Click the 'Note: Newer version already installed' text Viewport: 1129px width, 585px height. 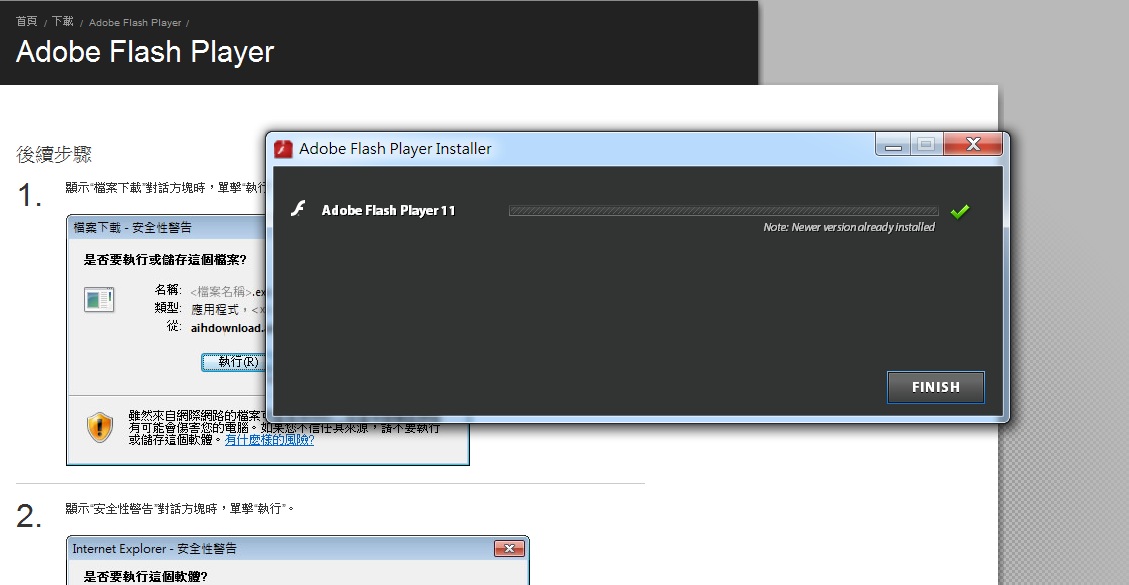click(849, 228)
